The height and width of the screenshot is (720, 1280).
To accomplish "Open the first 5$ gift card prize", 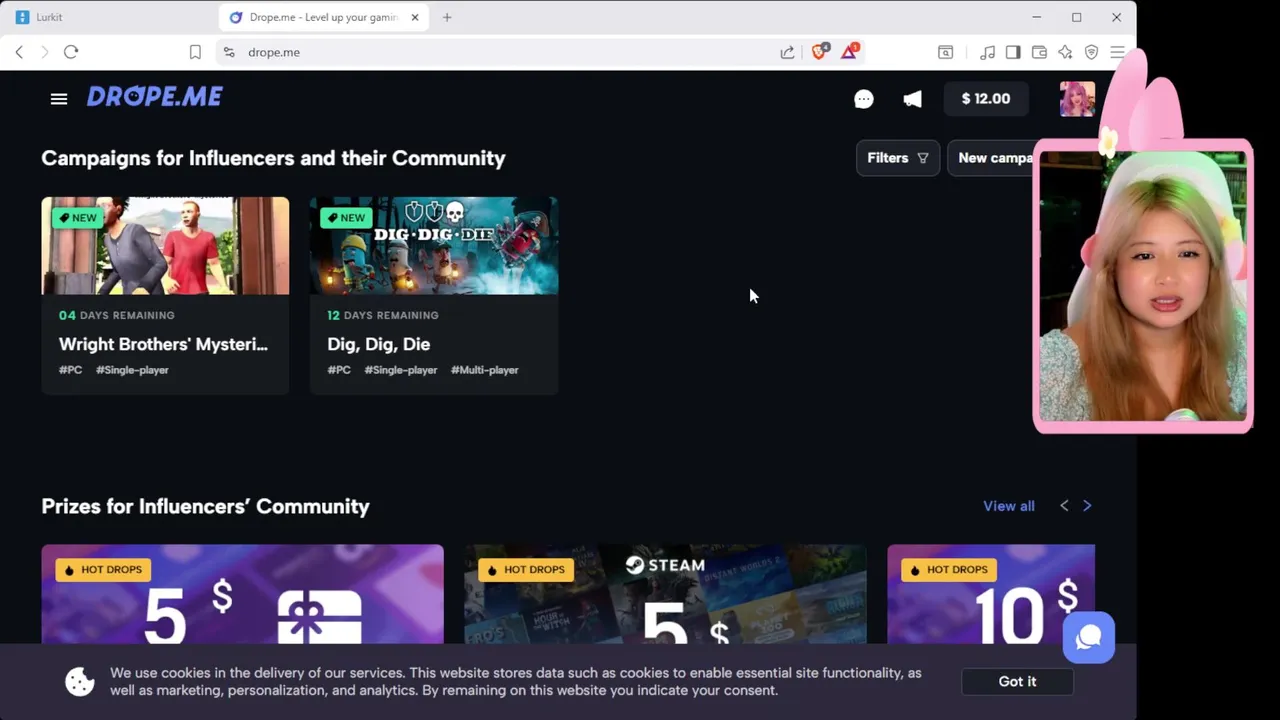I will click(x=242, y=594).
